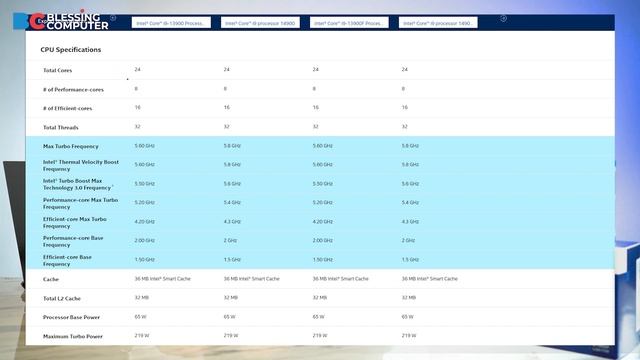Click Total Cores value 24 under i9-13900
Screen dimensions: 640x360
(138, 69)
